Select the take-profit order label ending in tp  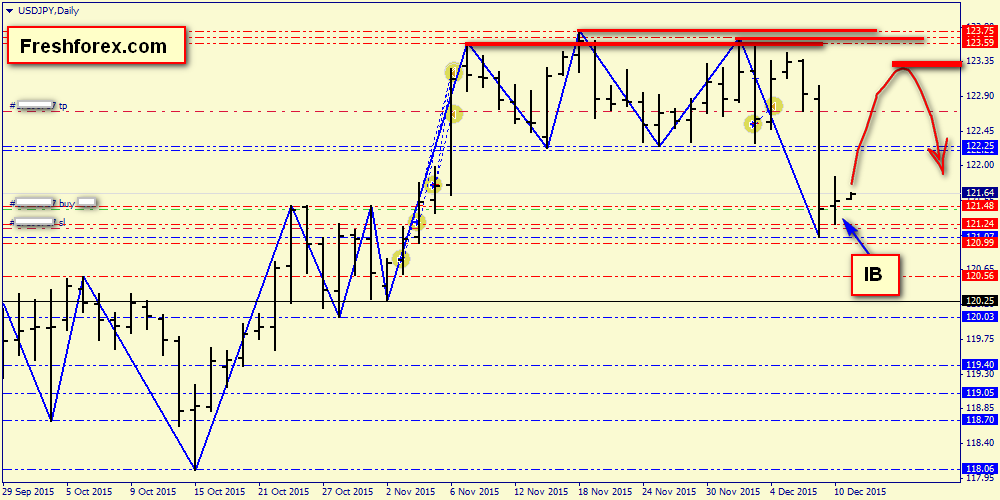tap(38, 106)
